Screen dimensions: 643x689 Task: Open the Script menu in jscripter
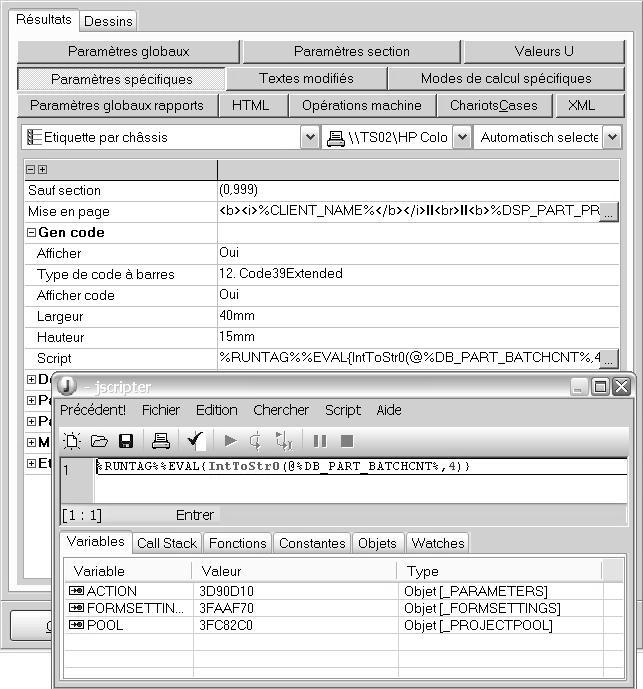point(343,410)
